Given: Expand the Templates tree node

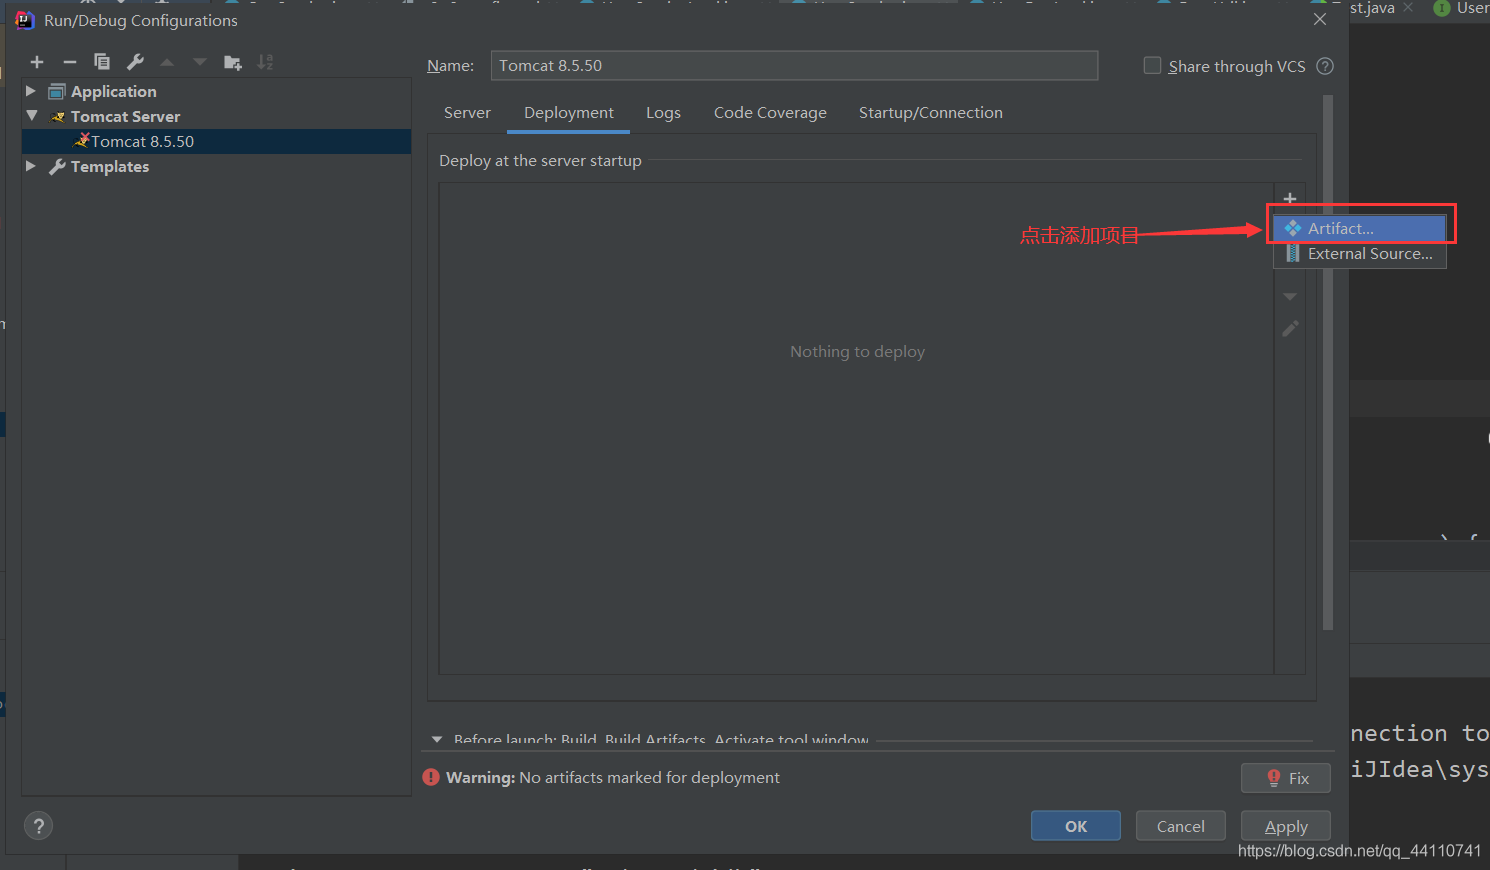Looking at the screenshot, I should pyautogui.click(x=31, y=166).
